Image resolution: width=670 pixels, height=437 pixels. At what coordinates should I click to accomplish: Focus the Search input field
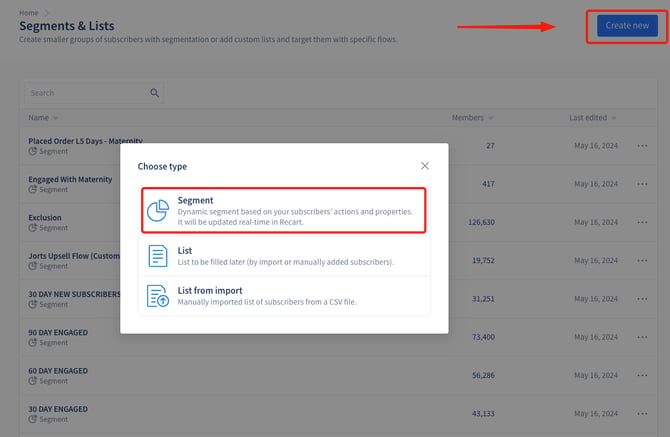click(94, 93)
